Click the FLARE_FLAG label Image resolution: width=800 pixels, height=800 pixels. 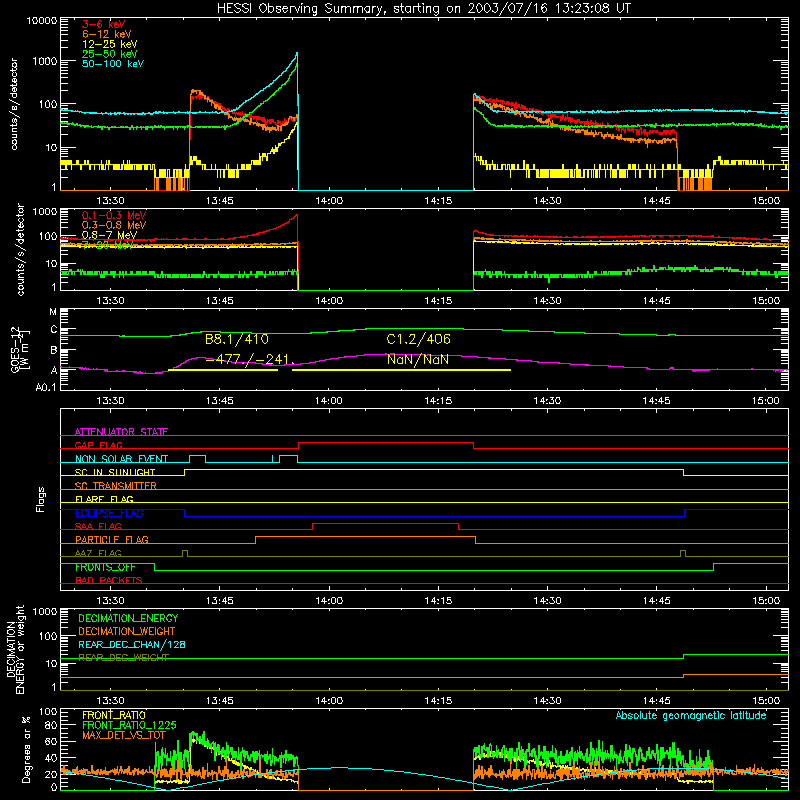point(104,499)
